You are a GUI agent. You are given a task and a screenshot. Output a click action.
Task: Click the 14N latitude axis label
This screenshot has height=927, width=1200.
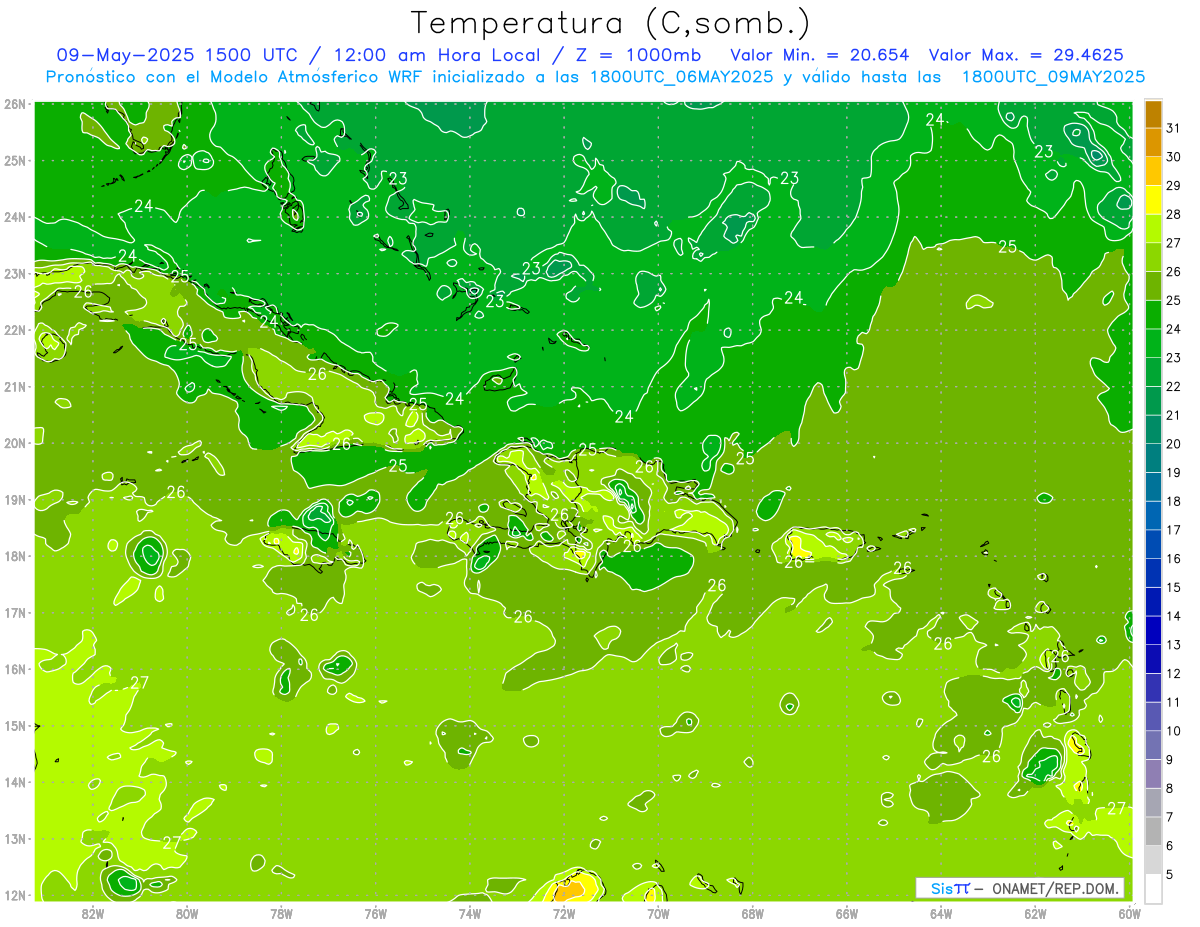[14, 782]
